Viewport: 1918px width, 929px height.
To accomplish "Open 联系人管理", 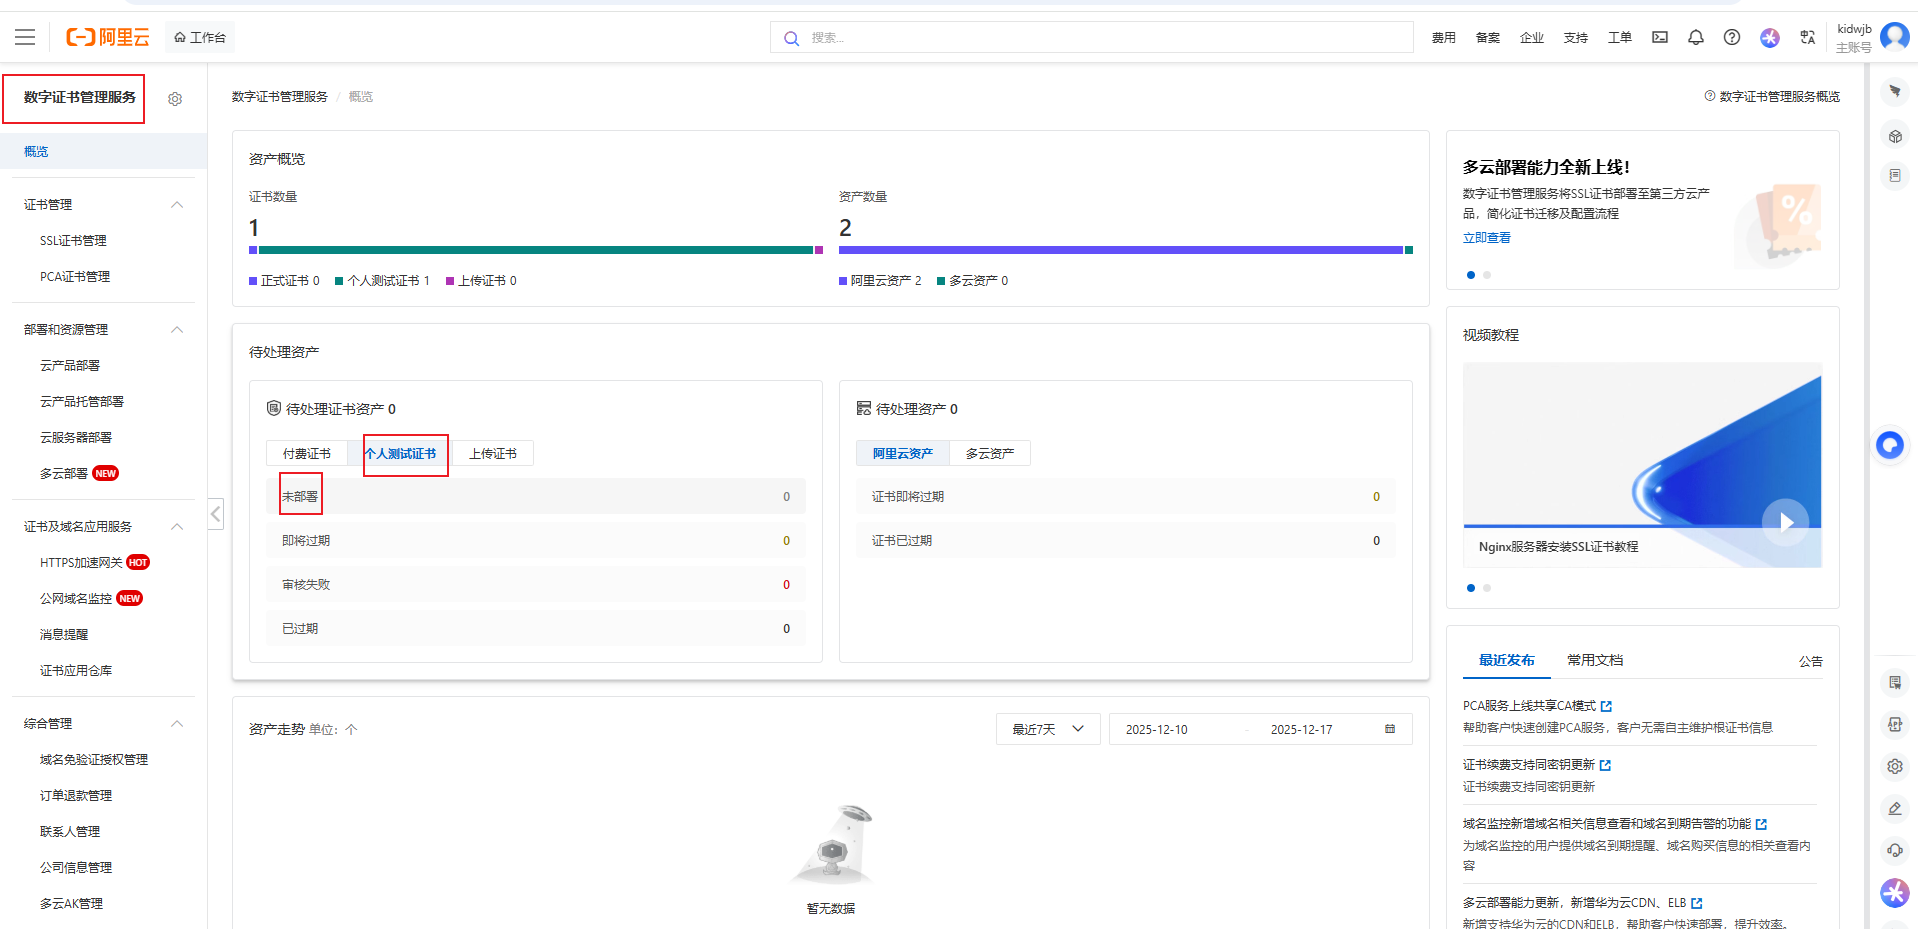I will pyautogui.click(x=70, y=831).
